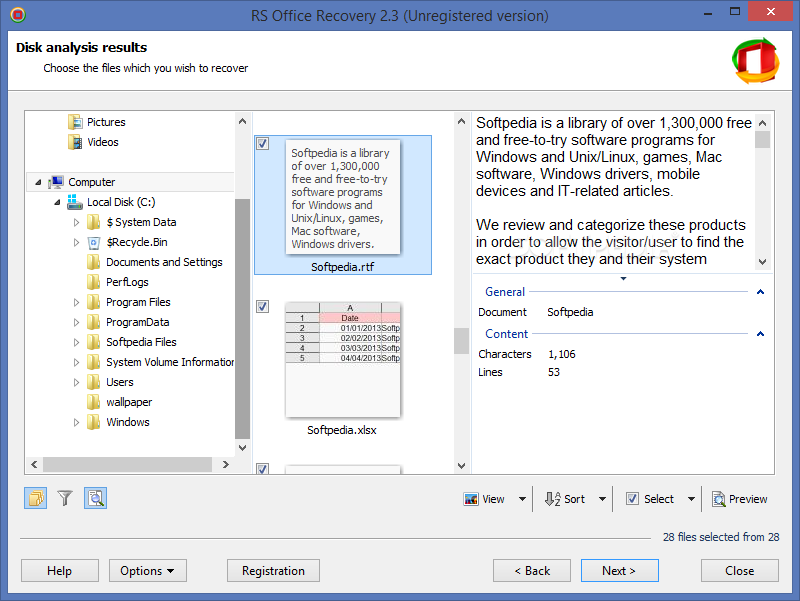Uncheck the Softpedia.xlsx file checkbox
Screen dimensions: 800x601
click(262, 306)
